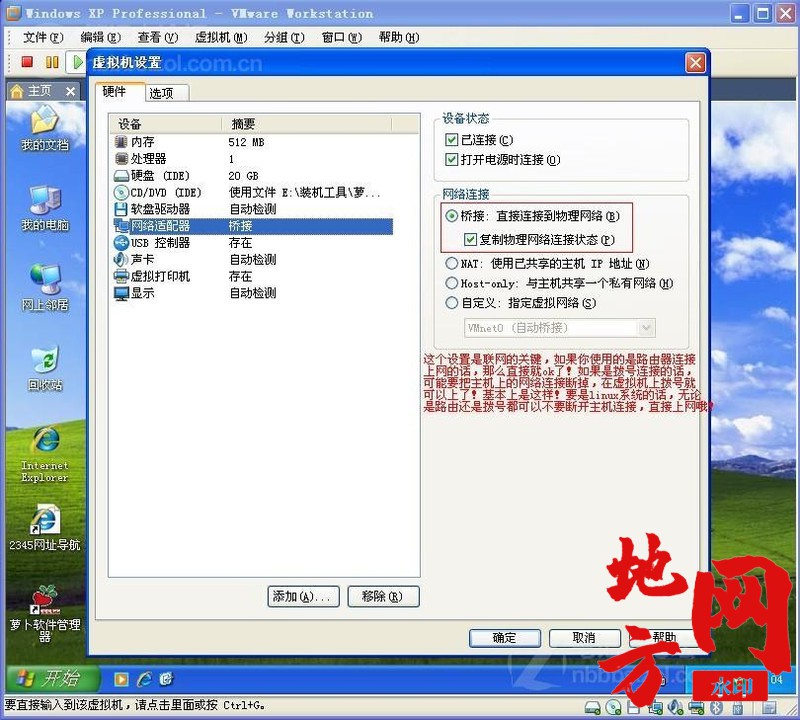Open the 2345网址导航 desktop shortcut
800x720 pixels.
45,528
